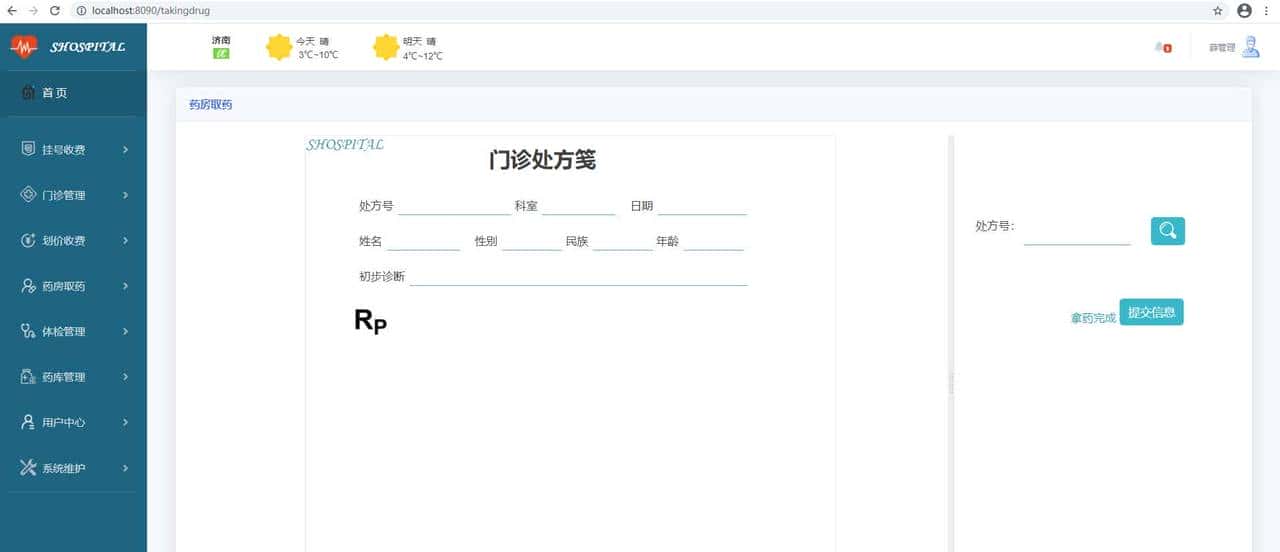Screen dimensions: 1280x552
Task: Click today's sunny weather icon
Action: click(x=279, y=47)
